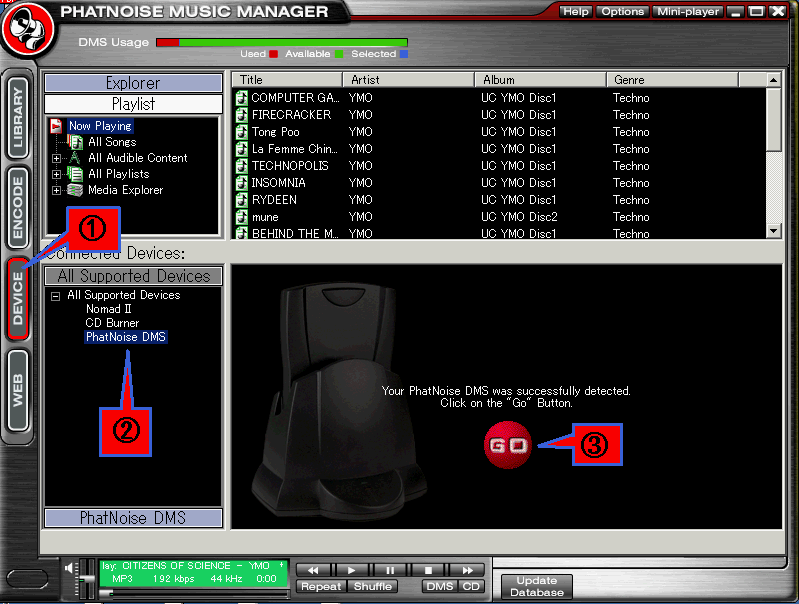799x604 pixels.
Task: Select Now Playing in the explorer tree
Action: pyautogui.click(x=100, y=126)
